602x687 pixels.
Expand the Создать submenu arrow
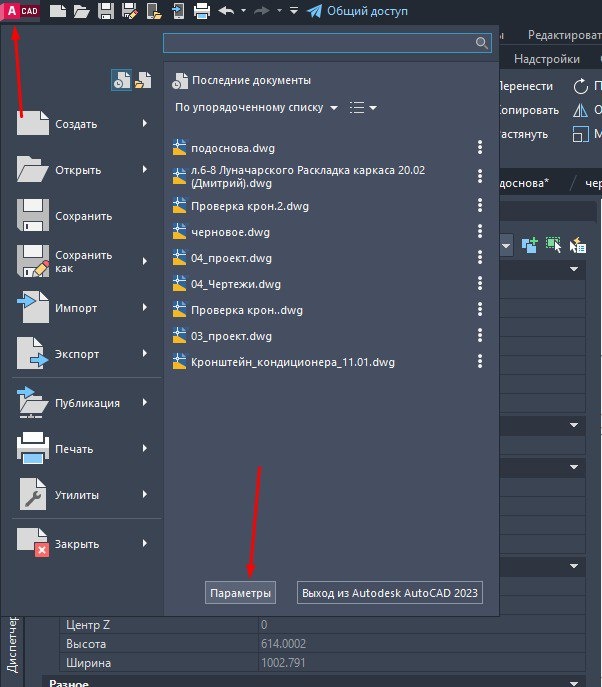[145, 124]
